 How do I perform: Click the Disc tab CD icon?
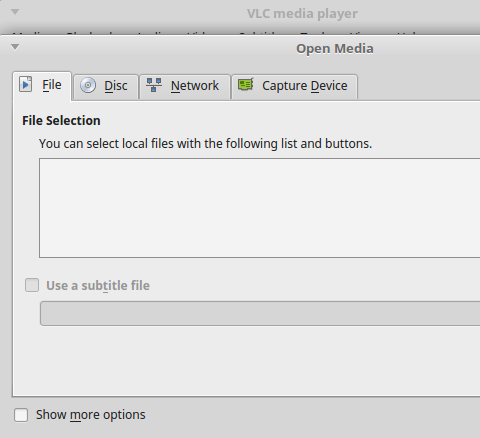pyautogui.click(x=88, y=85)
